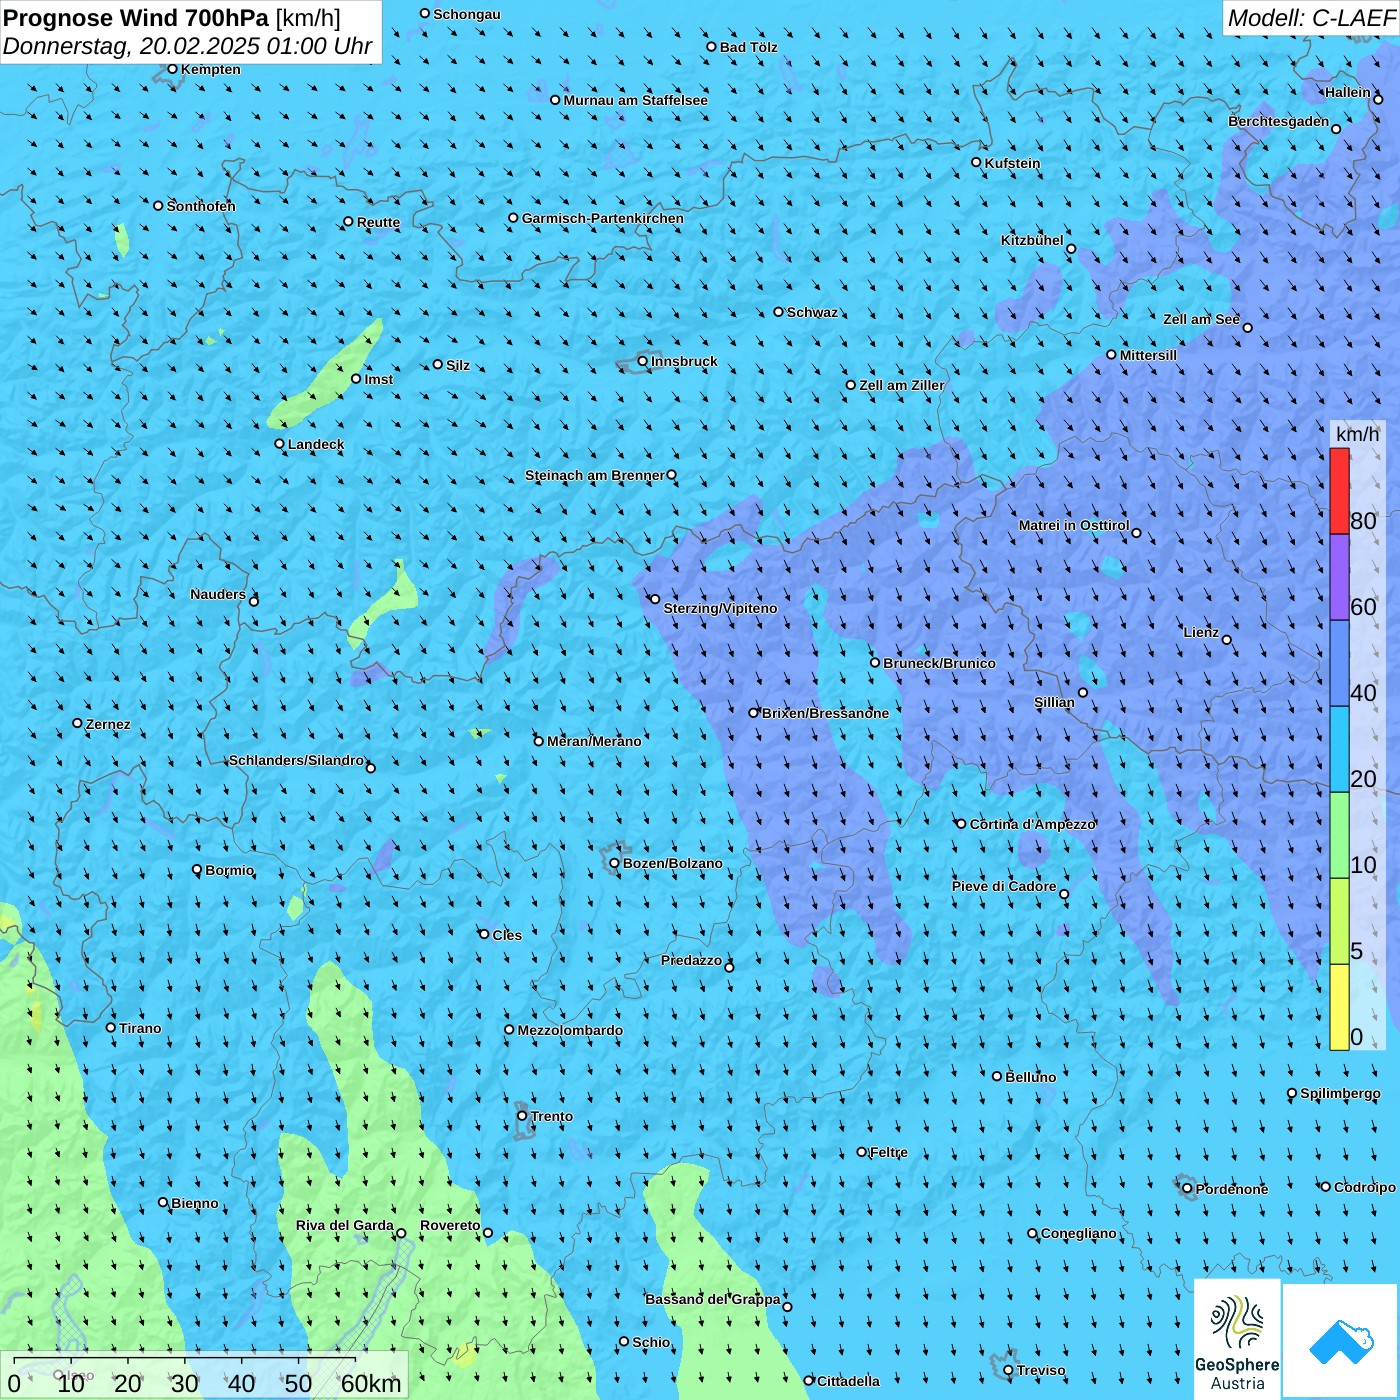The height and width of the screenshot is (1400, 1400).
Task: Click the 'Cles' town label
Action: pyautogui.click(x=507, y=935)
